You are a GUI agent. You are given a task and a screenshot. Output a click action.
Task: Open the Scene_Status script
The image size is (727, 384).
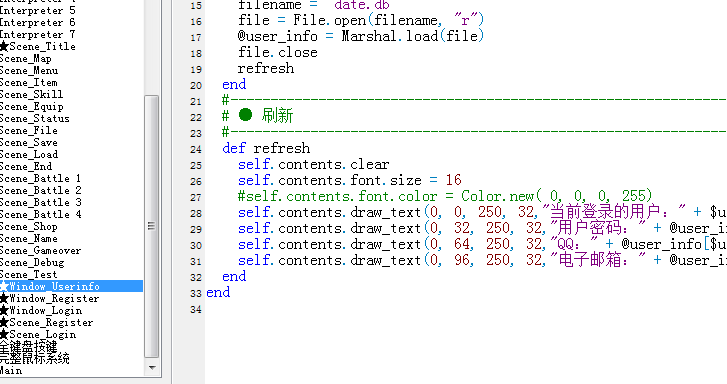point(35,119)
